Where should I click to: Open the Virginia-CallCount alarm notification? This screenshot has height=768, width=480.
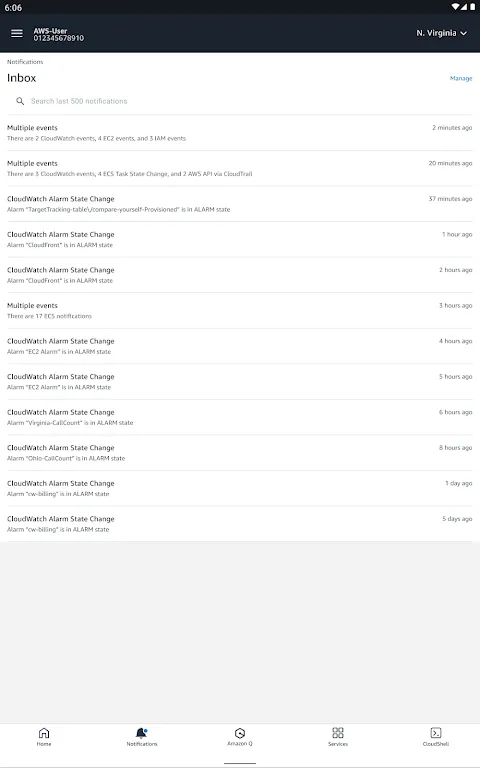(x=240, y=417)
